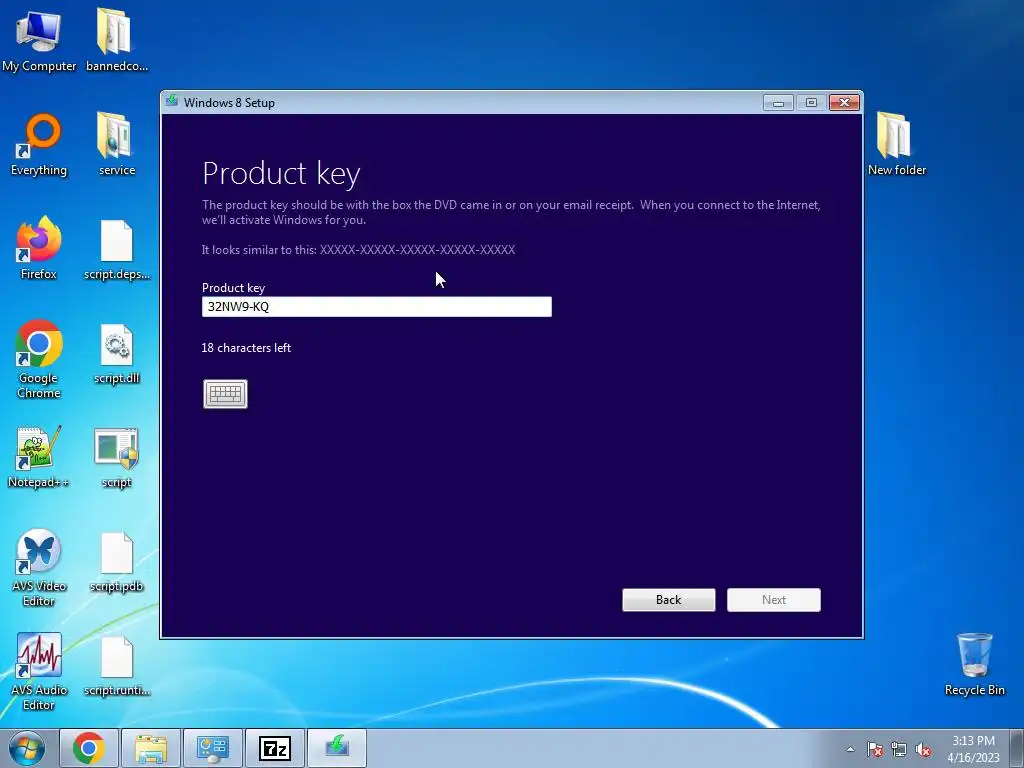Select the New folder desktop icon

click(x=896, y=145)
